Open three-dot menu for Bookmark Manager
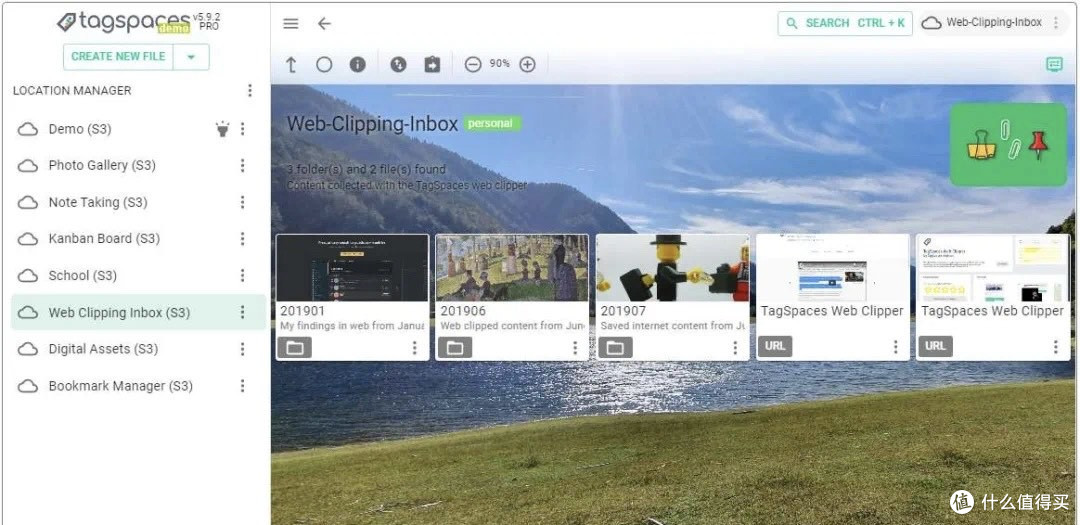The height and width of the screenshot is (525, 1080). click(x=242, y=386)
